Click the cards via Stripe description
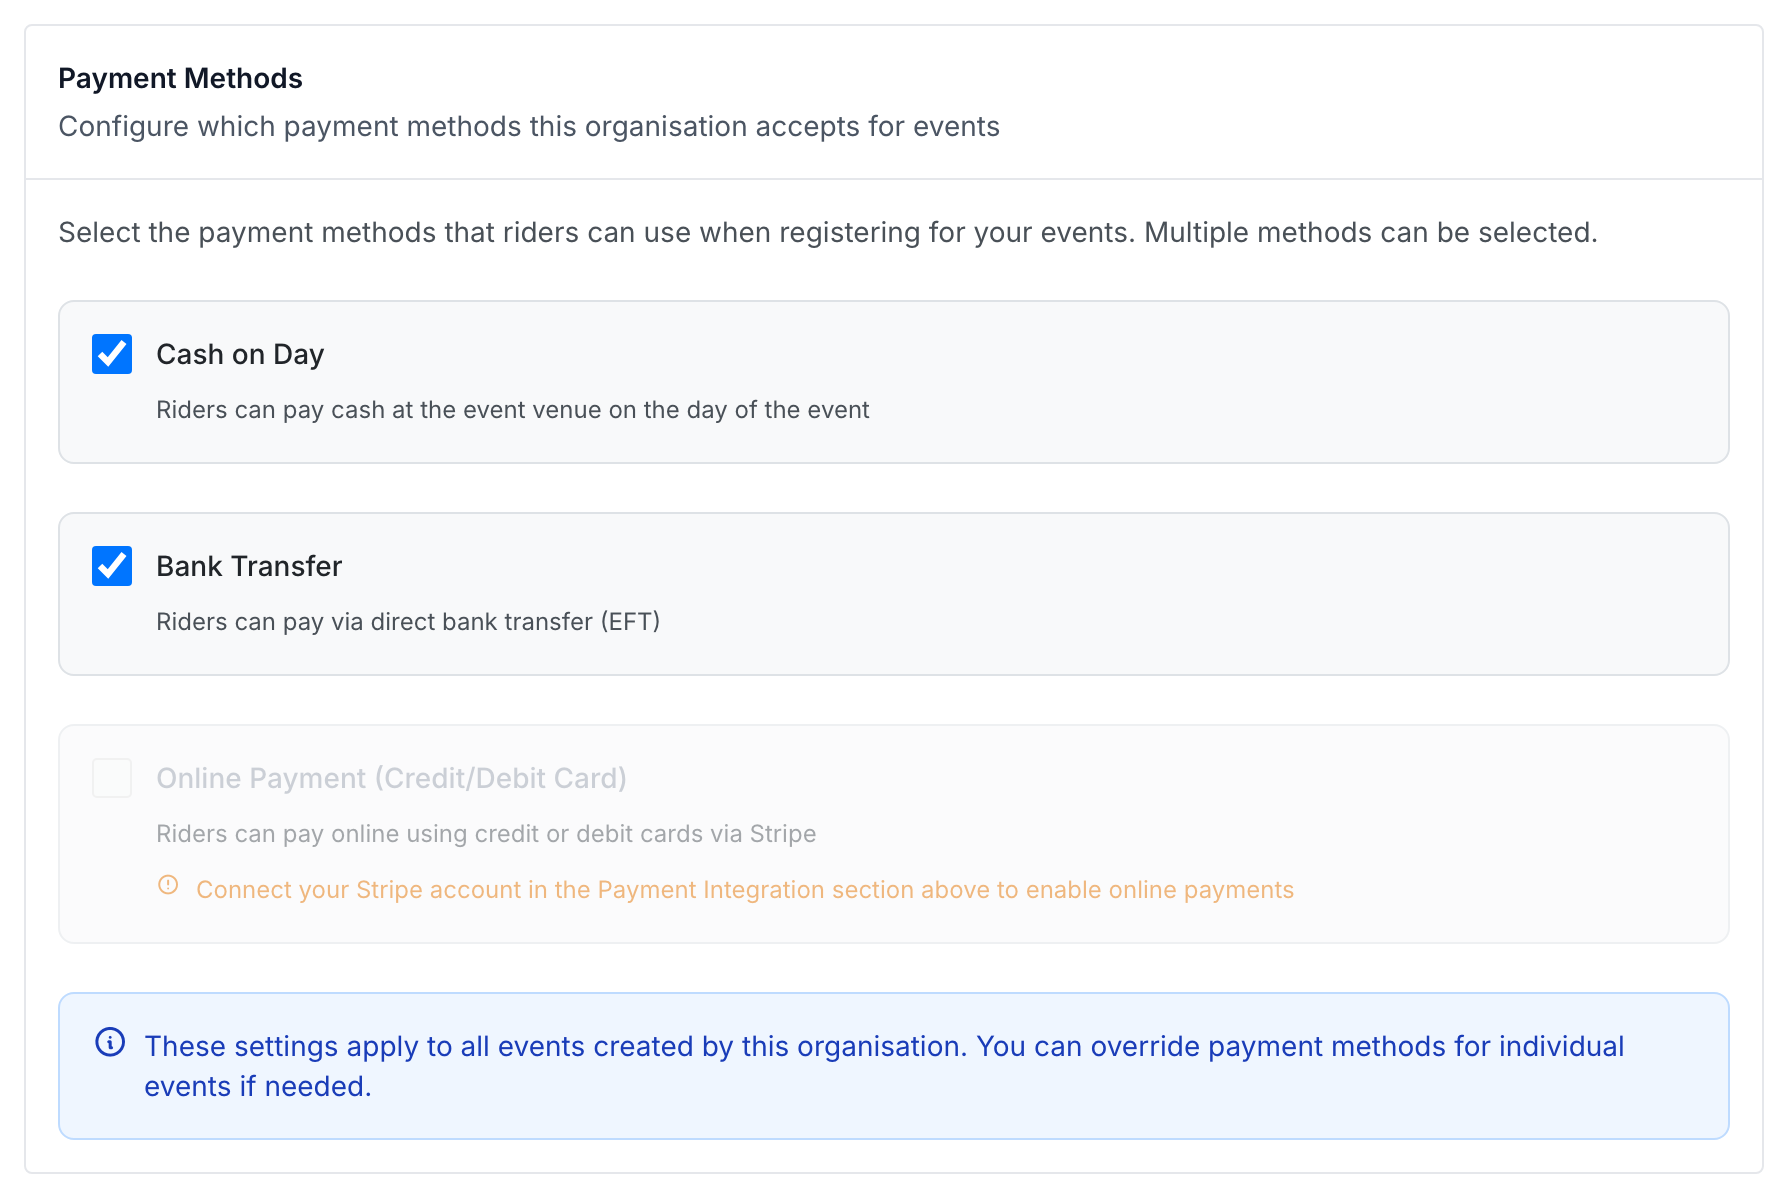1788x1198 pixels. coord(486,834)
